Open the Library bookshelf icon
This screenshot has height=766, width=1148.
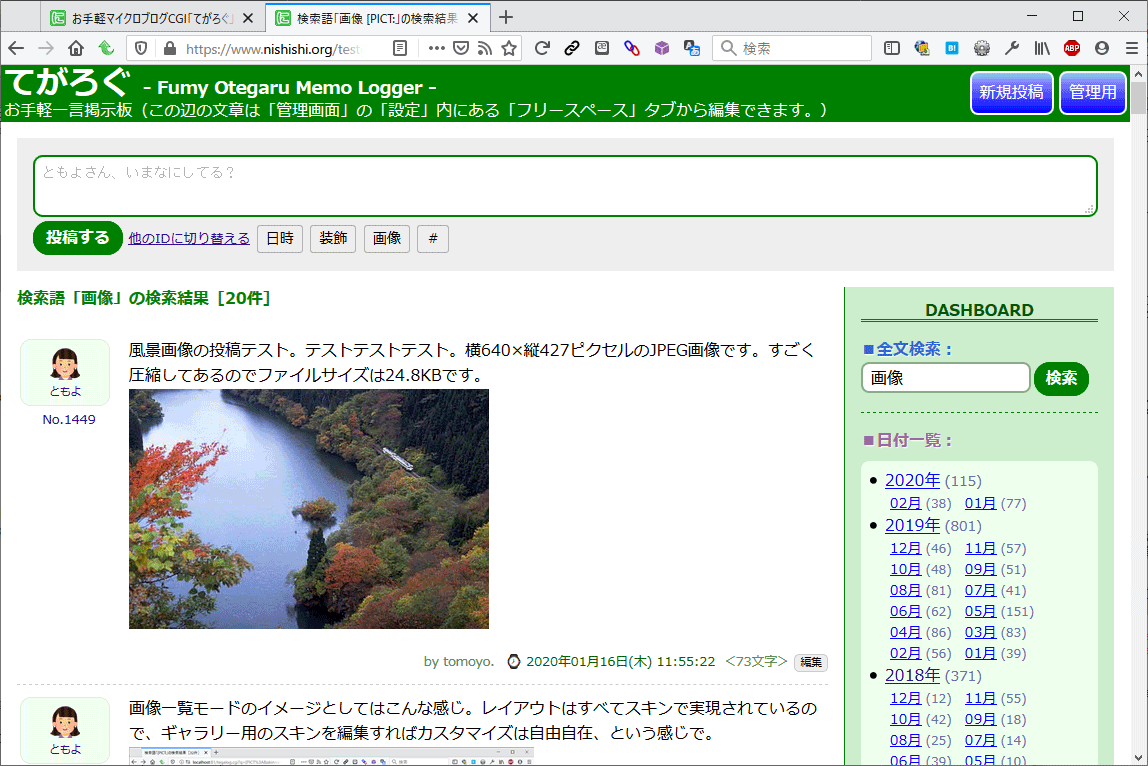point(1042,48)
